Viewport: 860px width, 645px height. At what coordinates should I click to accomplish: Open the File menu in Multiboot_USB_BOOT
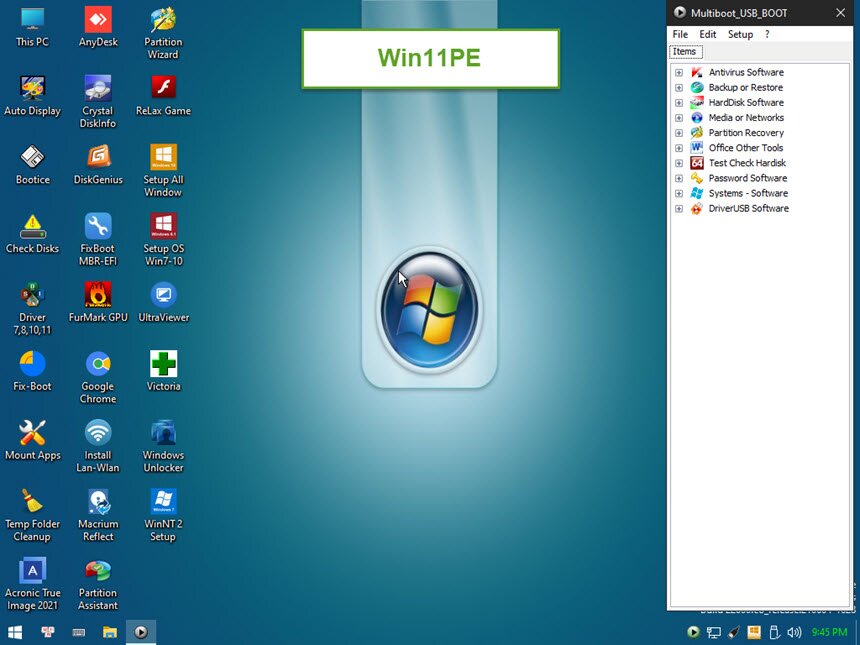[680, 34]
